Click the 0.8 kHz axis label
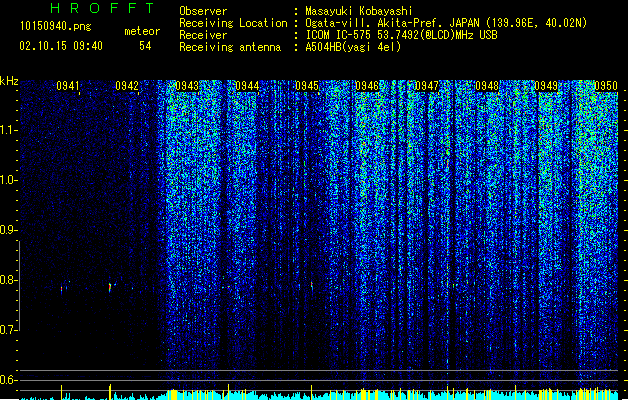Viewport: 629px width, 400px height. 9,280
